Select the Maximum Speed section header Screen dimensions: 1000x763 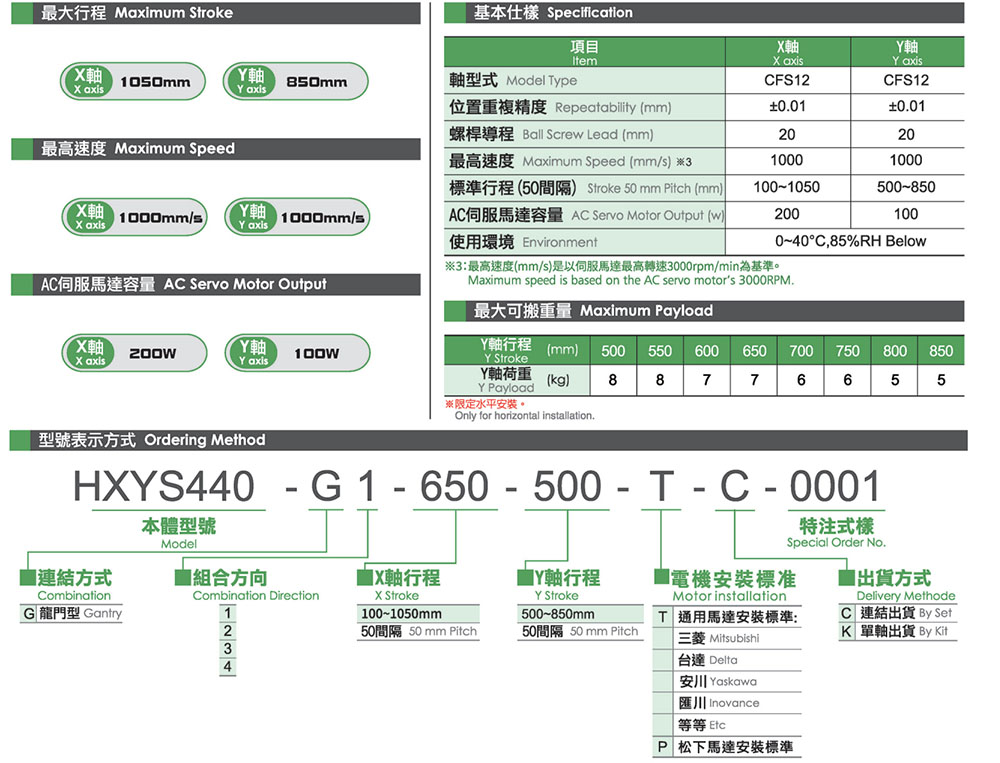coord(216,149)
